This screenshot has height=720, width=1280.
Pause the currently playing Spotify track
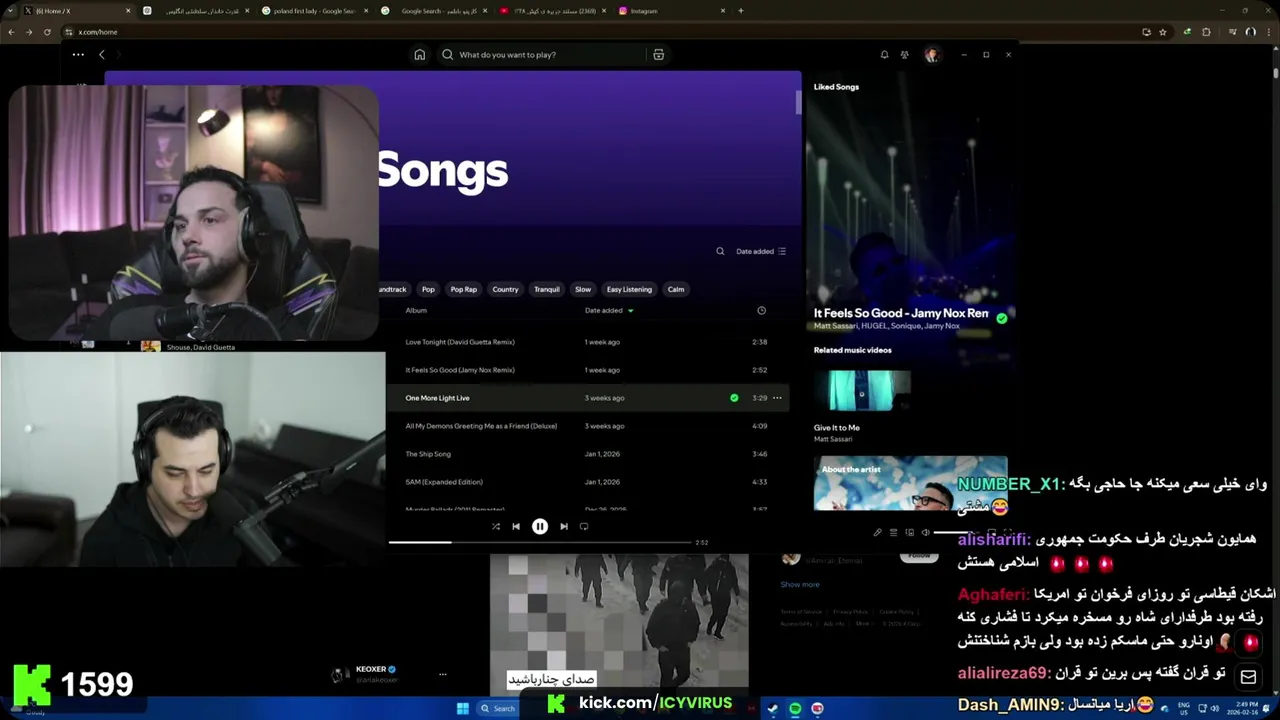point(540,526)
